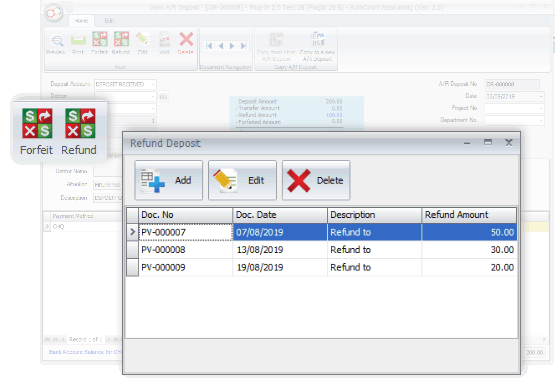
Task: Select the PV-000007 document number cell
Action: click(185, 232)
